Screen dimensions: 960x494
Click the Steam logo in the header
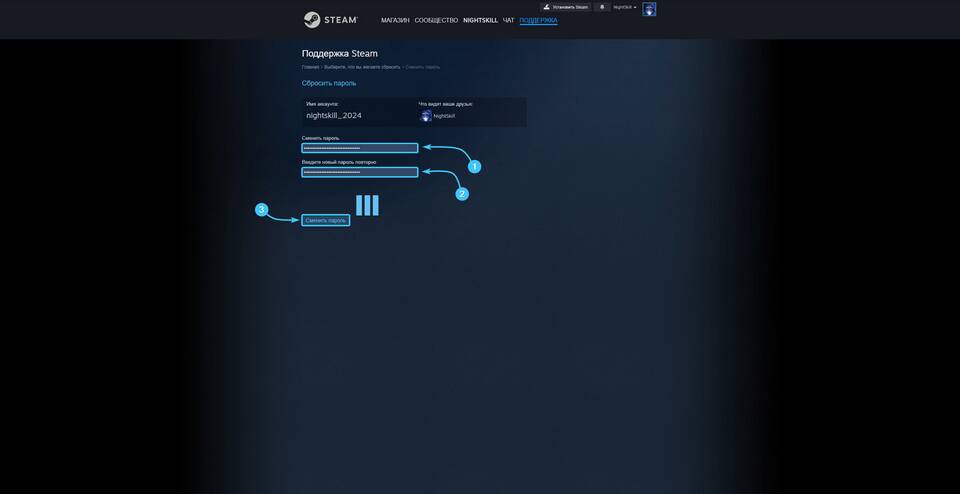coord(331,20)
